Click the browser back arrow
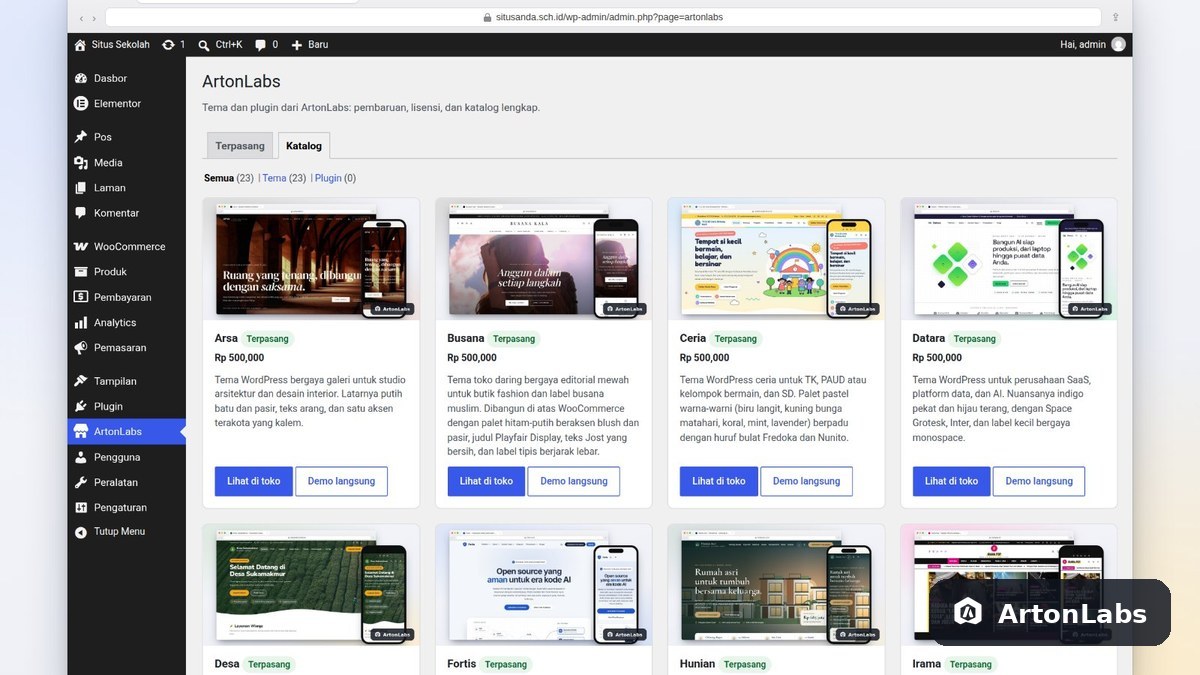 (x=82, y=17)
